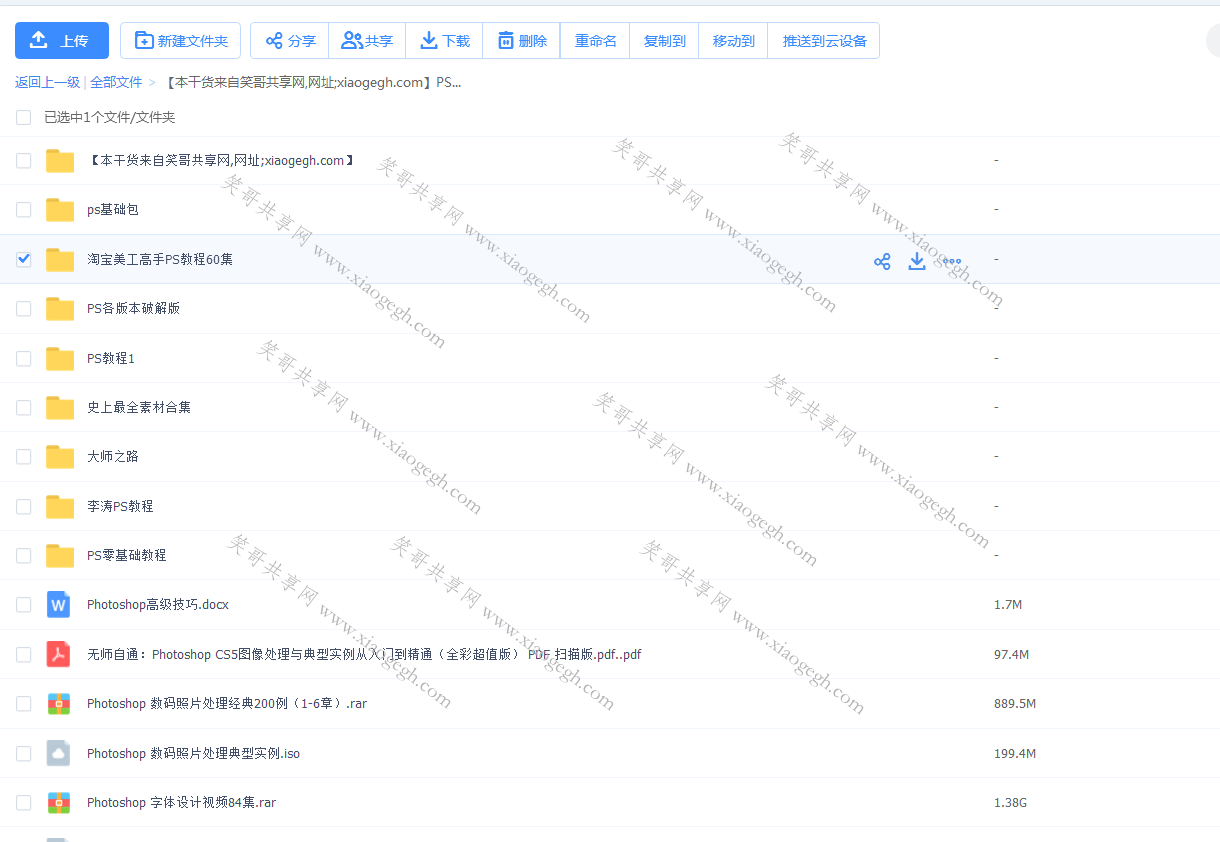1220x842 pixels.
Task: Check the box for 无师自通 PDF file
Action: (24, 654)
